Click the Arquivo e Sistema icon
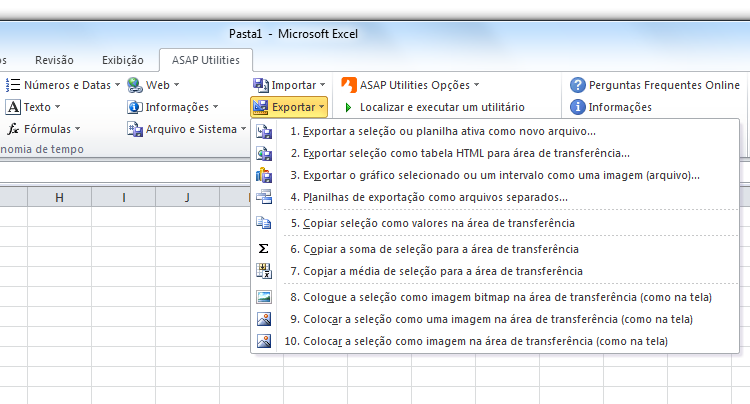 point(135,129)
